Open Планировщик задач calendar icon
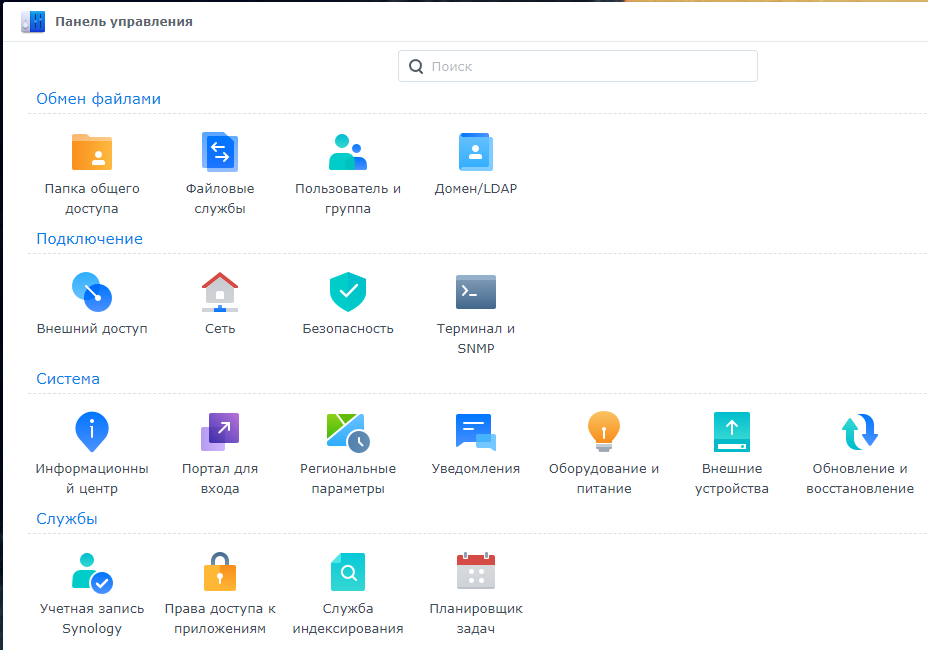Viewport: 928px width, 650px height. 476,572
